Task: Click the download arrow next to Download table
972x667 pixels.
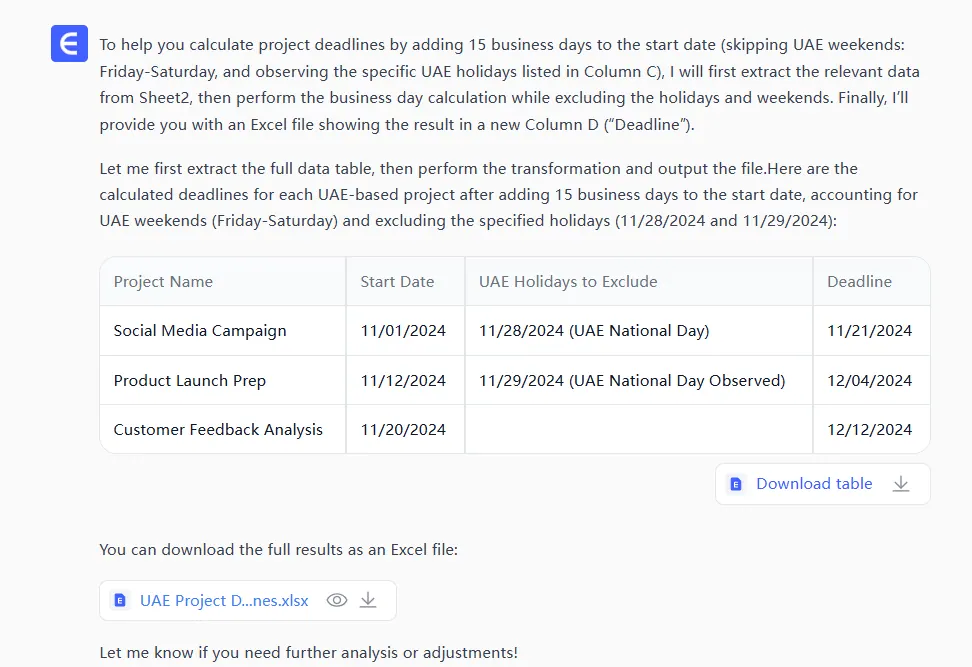Action: pyautogui.click(x=901, y=484)
